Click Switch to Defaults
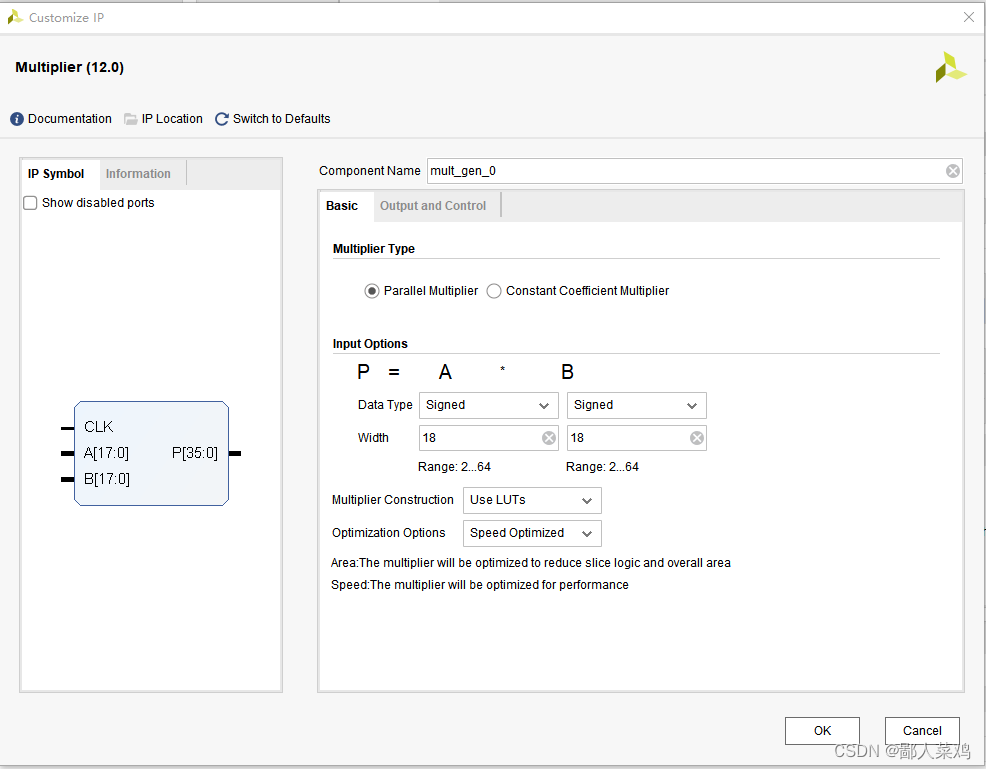 pos(282,119)
